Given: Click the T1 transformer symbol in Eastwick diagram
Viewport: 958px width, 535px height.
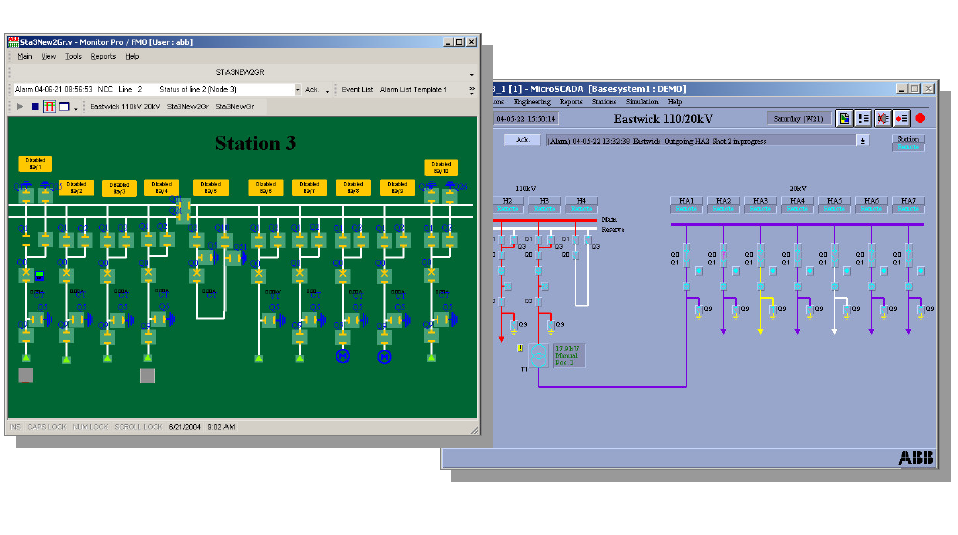Looking at the screenshot, I should pos(538,355).
